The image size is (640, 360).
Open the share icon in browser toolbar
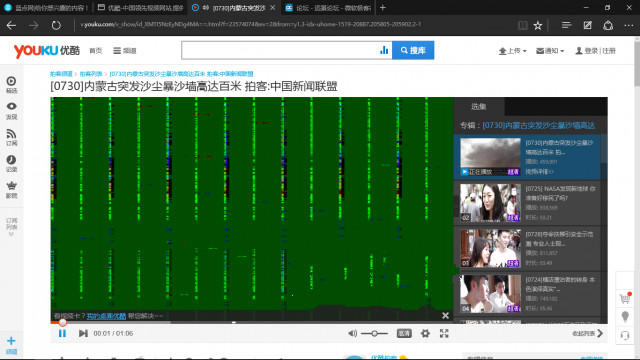608,25
